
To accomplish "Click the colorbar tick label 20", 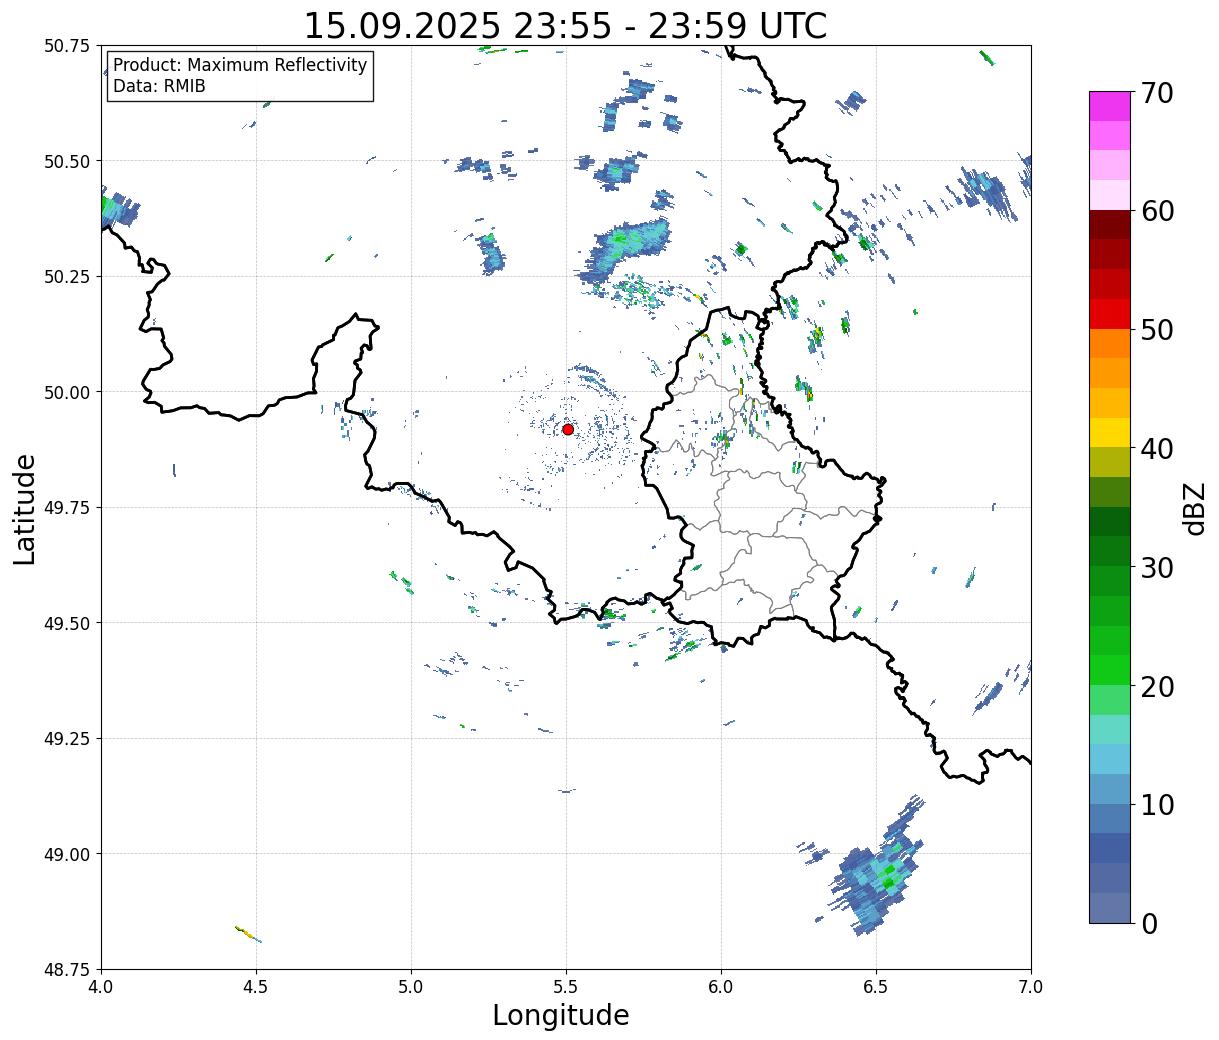I will pyautogui.click(x=1156, y=687).
